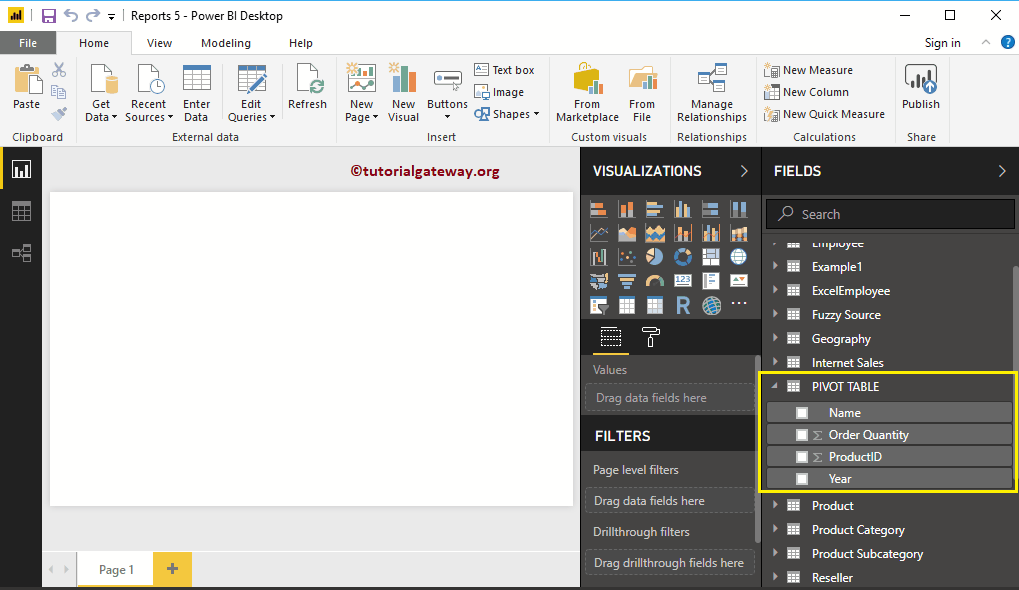Select the Ribbon chart visual
This screenshot has width=1019, height=590.
739,233
